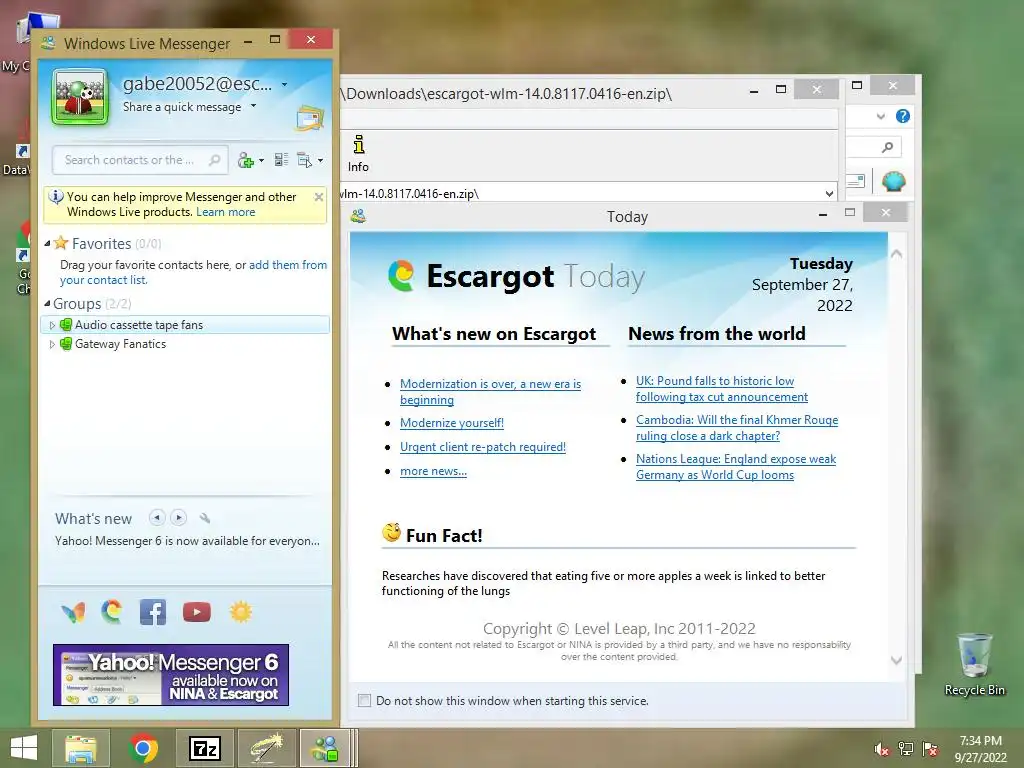This screenshot has height=768, width=1024.
Task: Open the Yahoo! Messenger 6 news text
Action: click(187, 541)
